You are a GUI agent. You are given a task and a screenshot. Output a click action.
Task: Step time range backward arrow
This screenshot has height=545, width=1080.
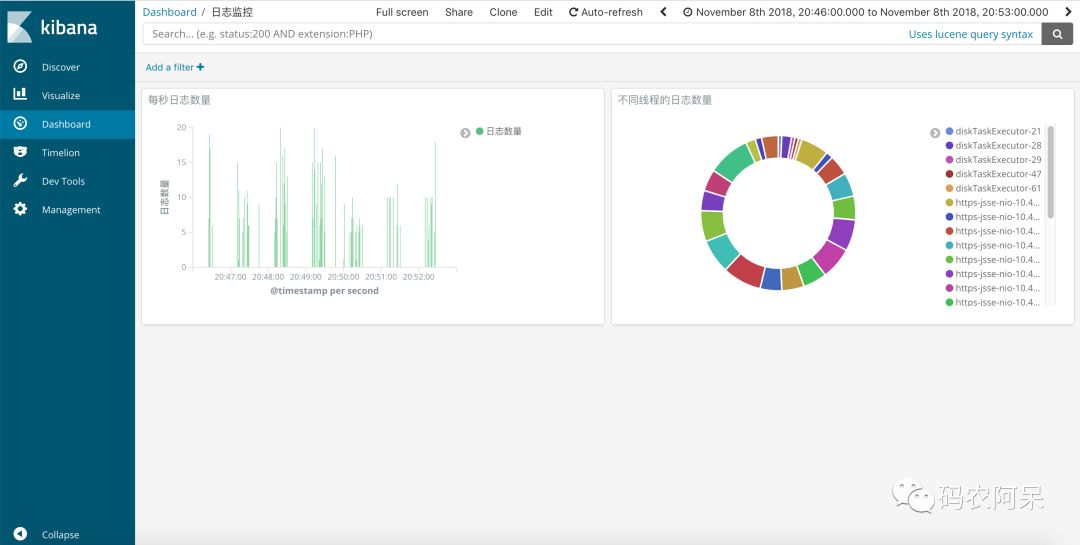[x=663, y=12]
